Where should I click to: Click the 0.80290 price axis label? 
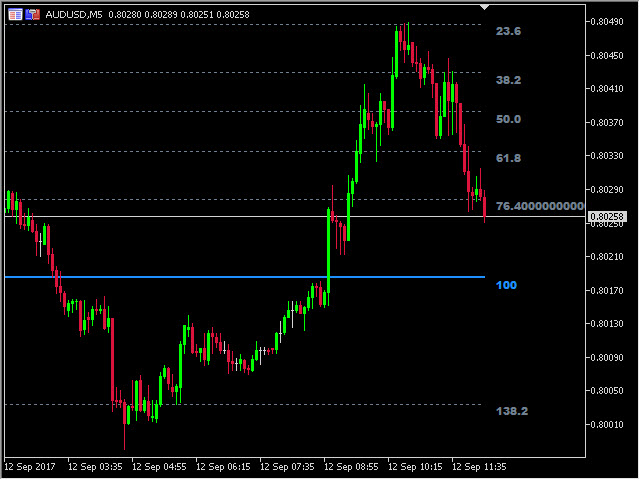(x=607, y=190)
